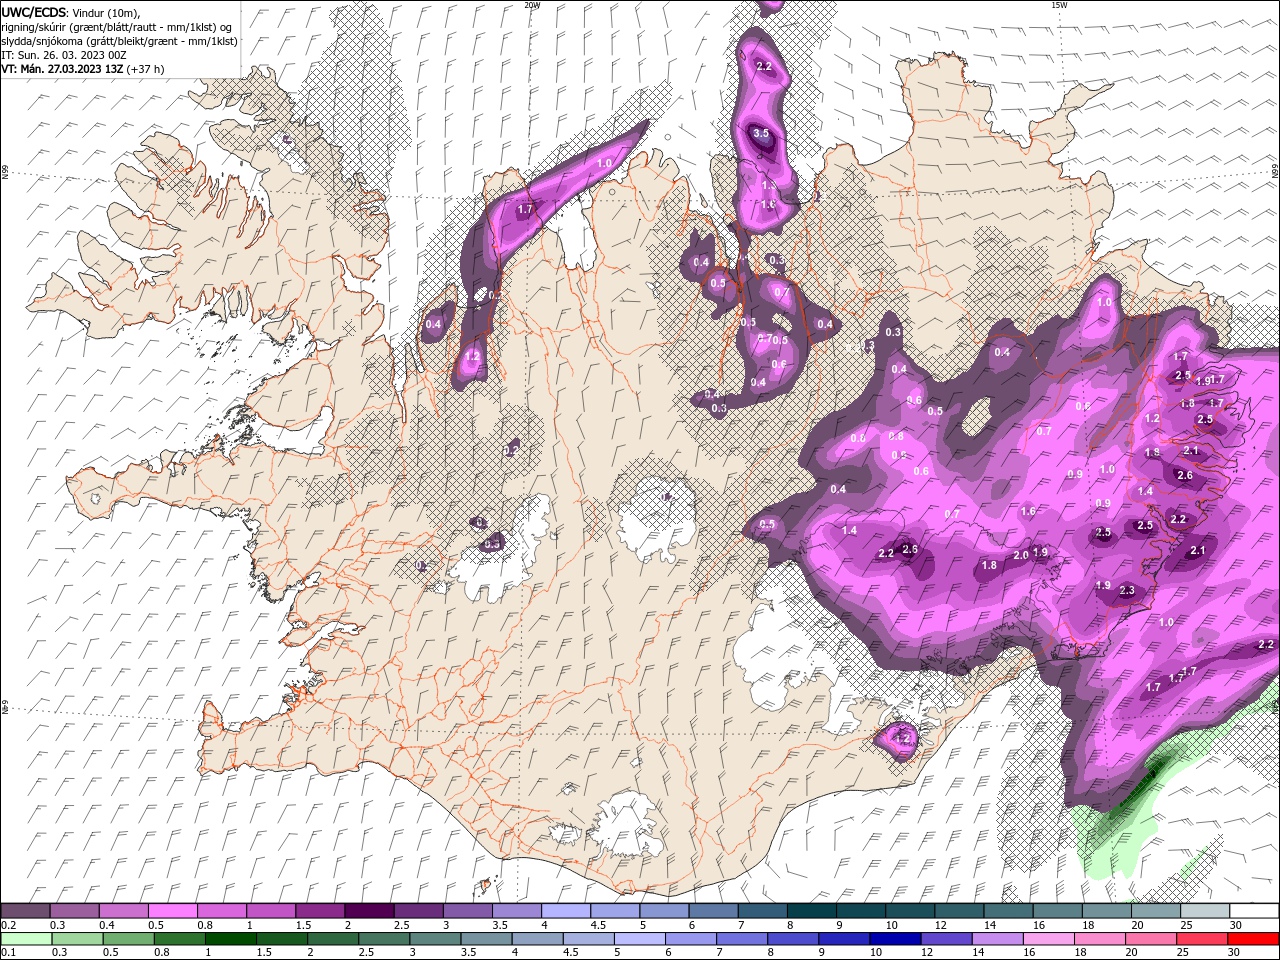Pick dark teal snow-scale swatch at 8
Screen dimensions: 1280x960
pyautogui.click(x=810, y=911)
